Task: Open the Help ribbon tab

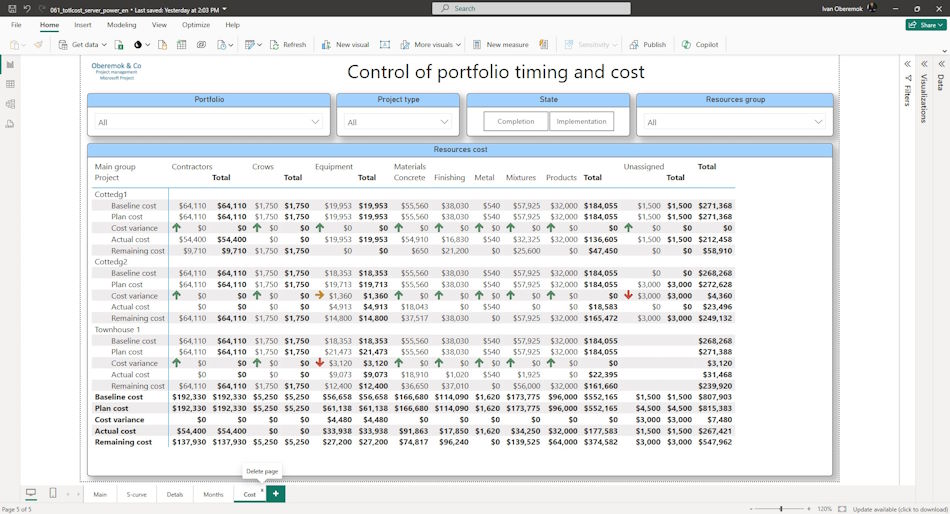Action: click(233, 25)
